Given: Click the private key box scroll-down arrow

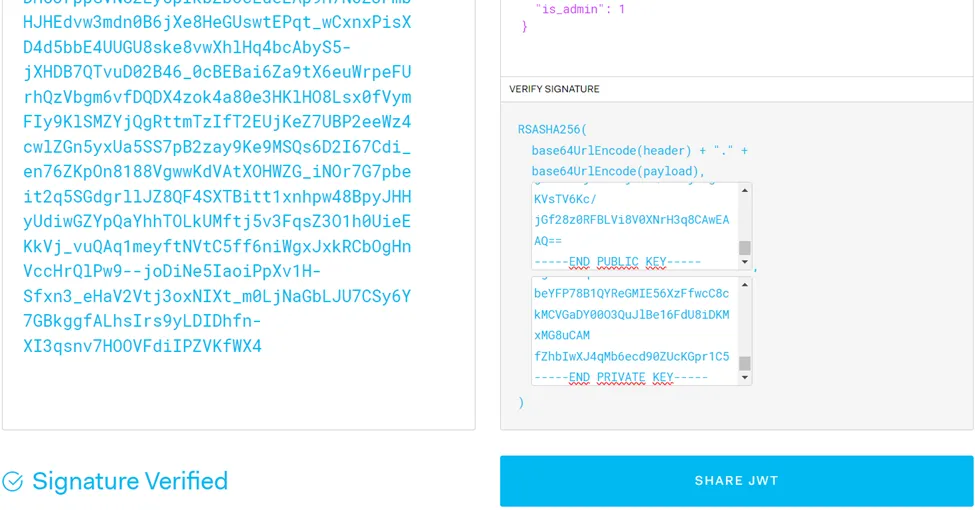Looking at the screenshot, I should tap(744, 377).
